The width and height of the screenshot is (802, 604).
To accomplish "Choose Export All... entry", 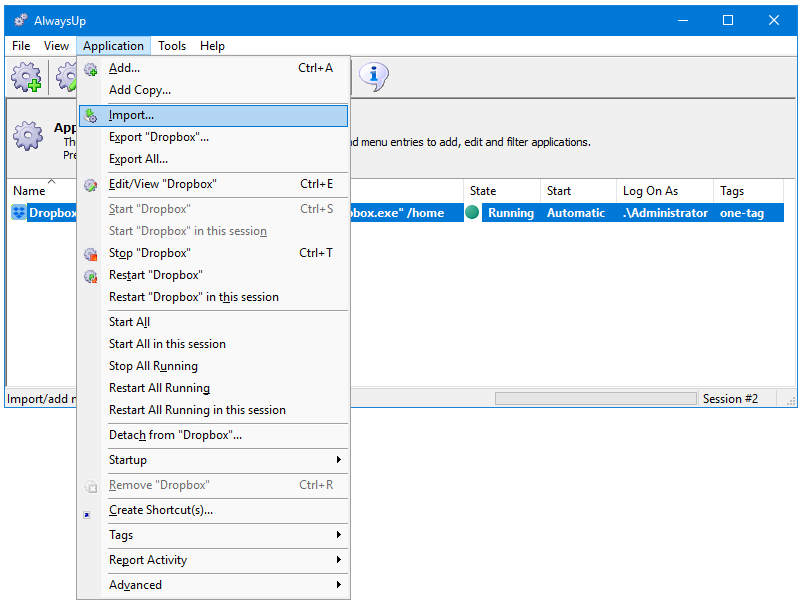I will coord(213,159).
